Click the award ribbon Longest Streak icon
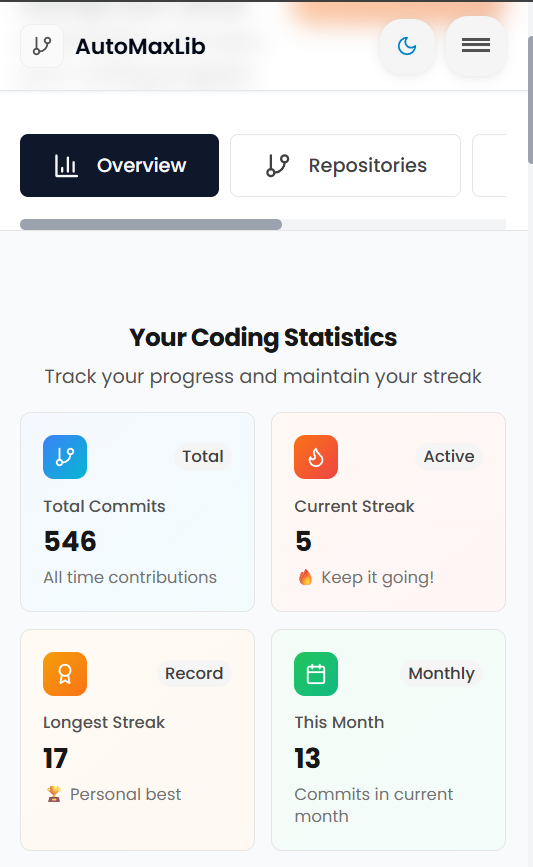Screen dimensions: 533x867 tap(65, 673)
